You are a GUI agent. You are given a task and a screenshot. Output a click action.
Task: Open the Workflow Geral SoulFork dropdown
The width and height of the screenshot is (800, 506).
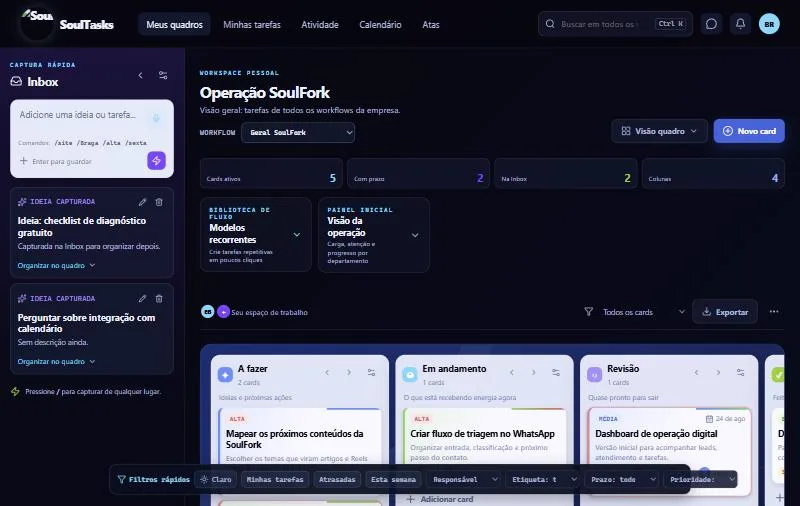click(x=298, y=133)
